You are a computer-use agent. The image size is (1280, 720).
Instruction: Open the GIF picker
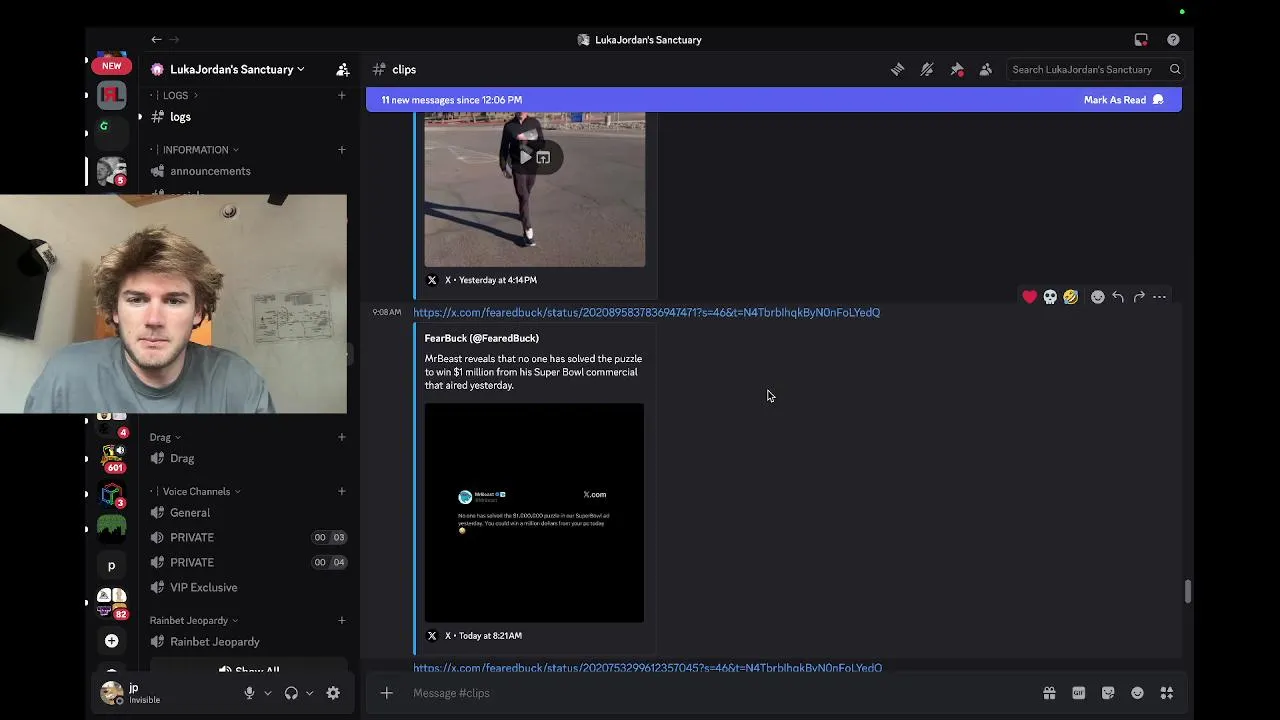click(x=1078, y=693)
